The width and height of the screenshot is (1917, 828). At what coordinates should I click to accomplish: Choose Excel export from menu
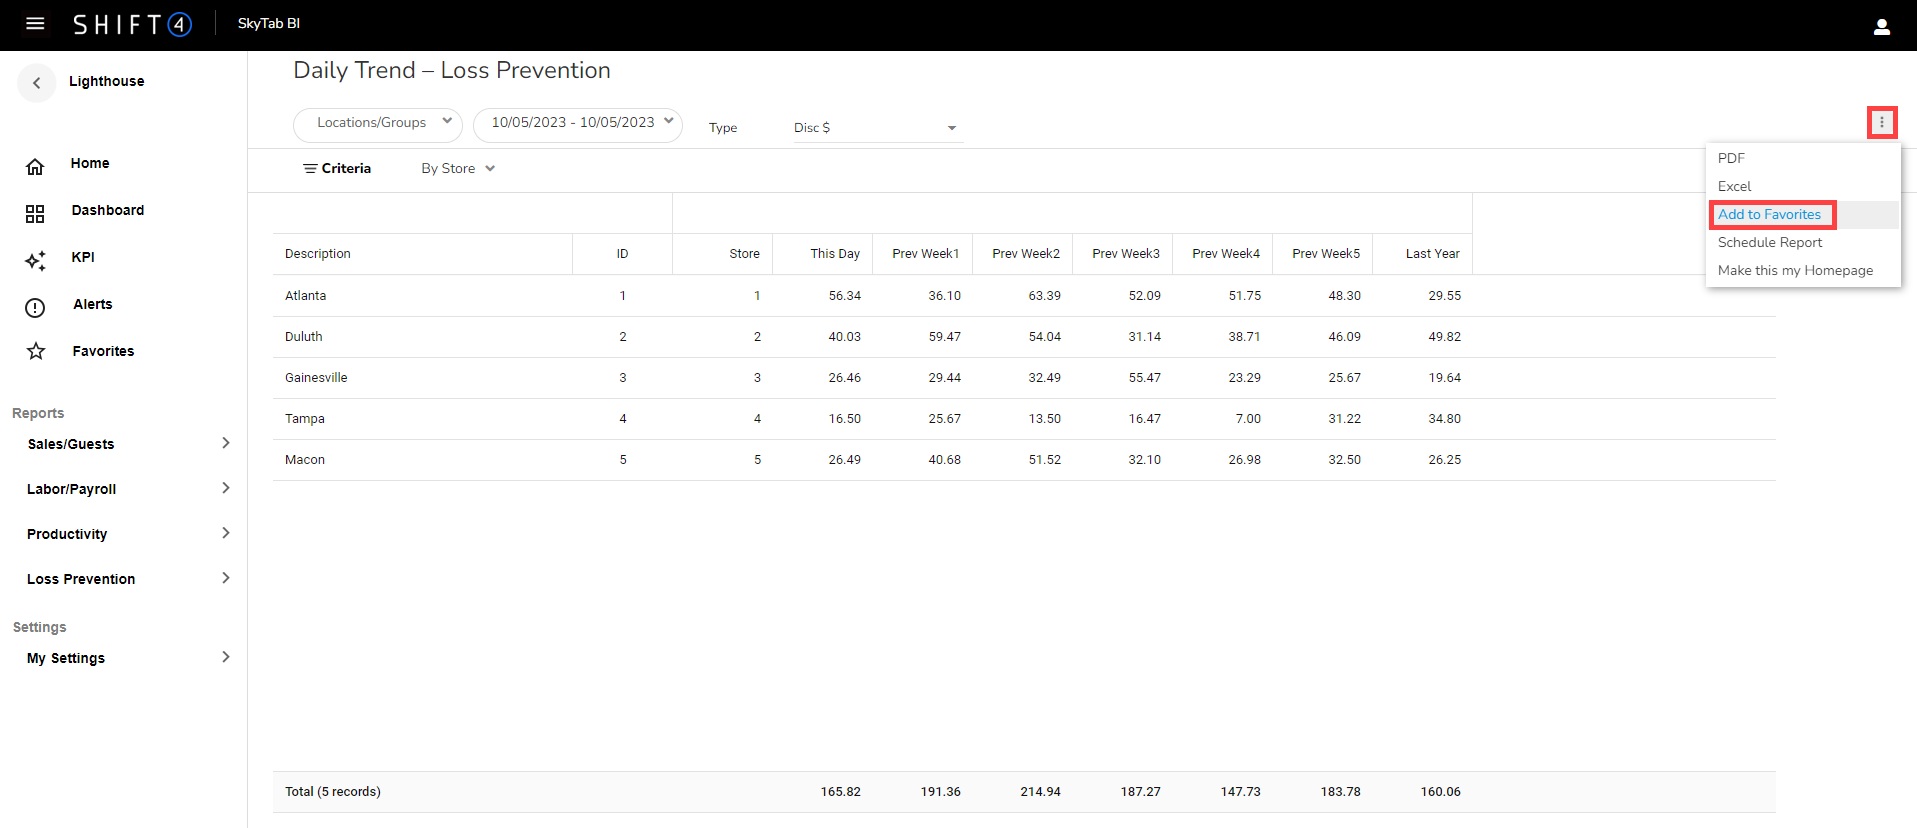(x=1734, y=187)
